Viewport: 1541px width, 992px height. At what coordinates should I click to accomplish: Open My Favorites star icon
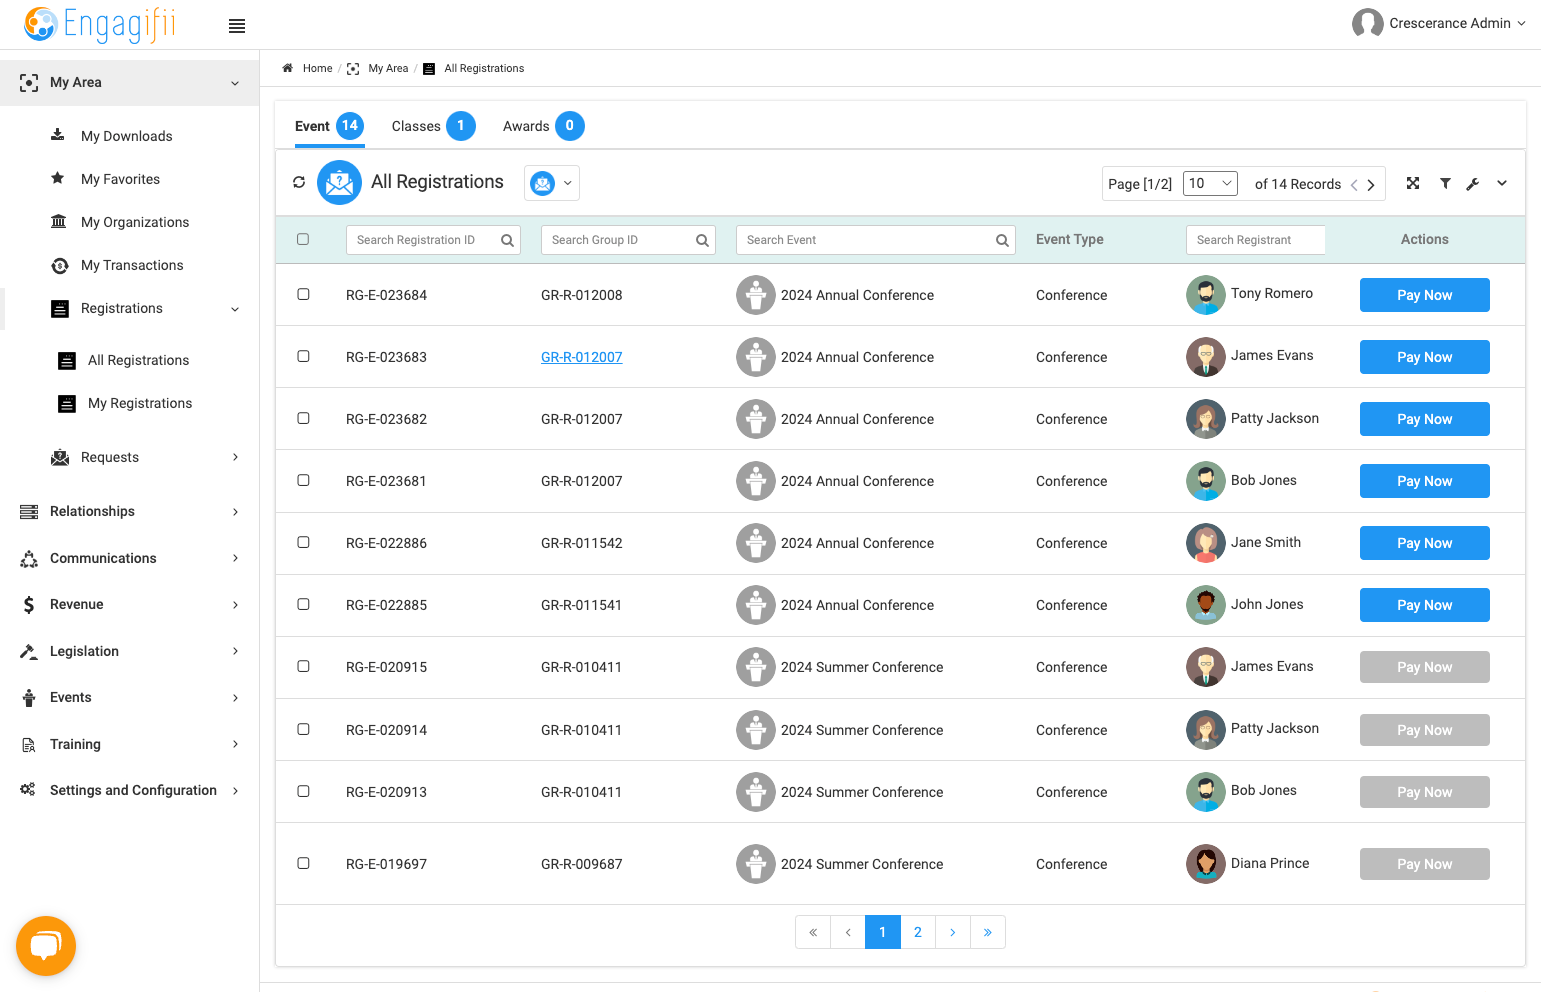pos(58,178)
